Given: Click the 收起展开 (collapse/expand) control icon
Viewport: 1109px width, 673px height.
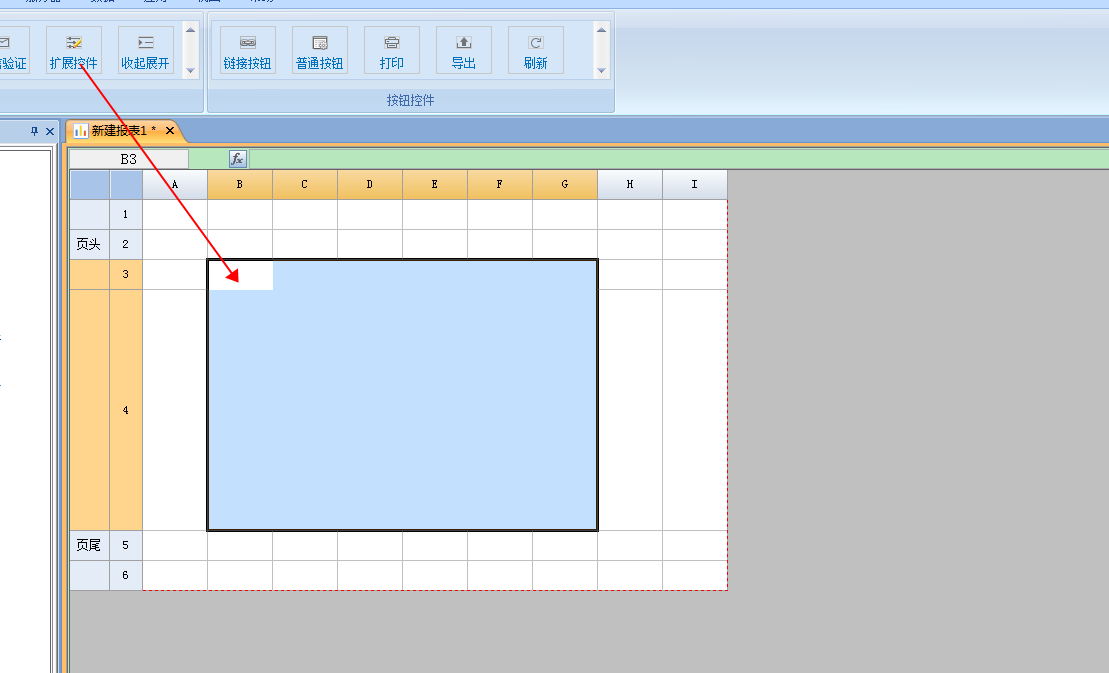Looking at the screenshot, I should 146,50.
